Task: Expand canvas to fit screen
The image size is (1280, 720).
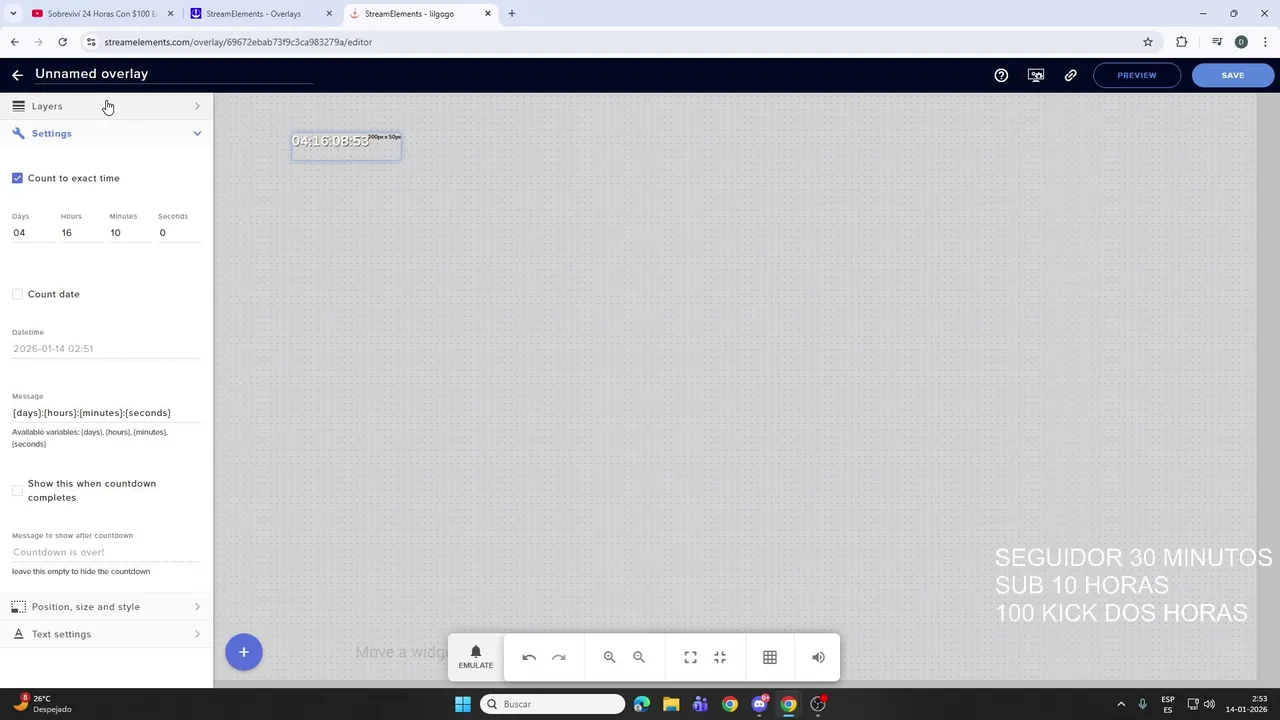Action: 690,657
